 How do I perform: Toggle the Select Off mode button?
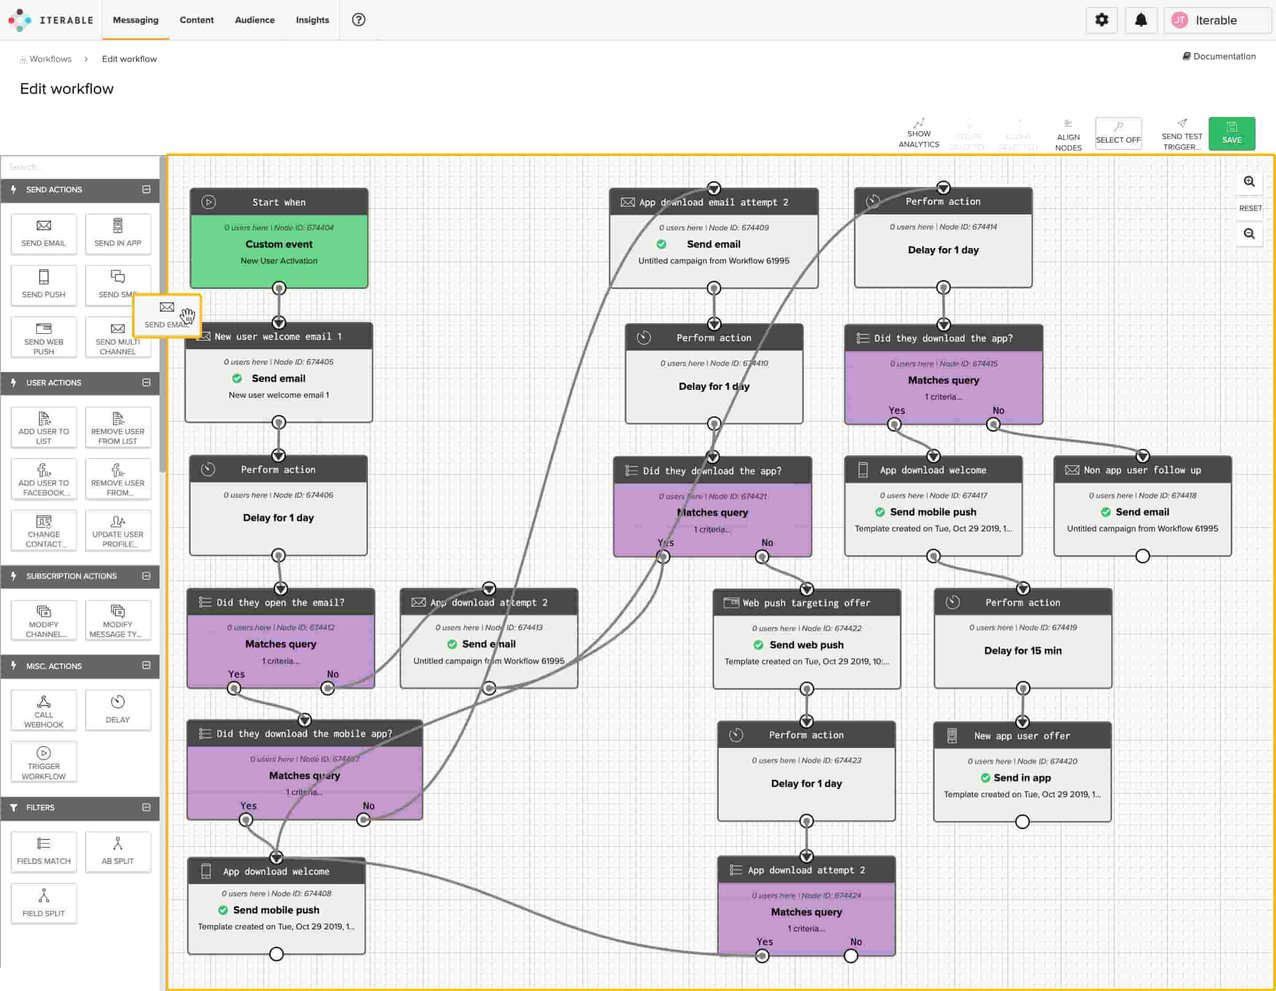(1118, 133)
